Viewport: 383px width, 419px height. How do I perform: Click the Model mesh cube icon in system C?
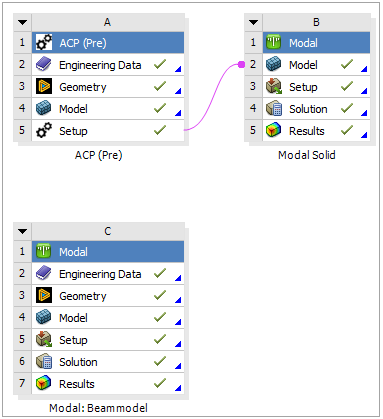44,317
